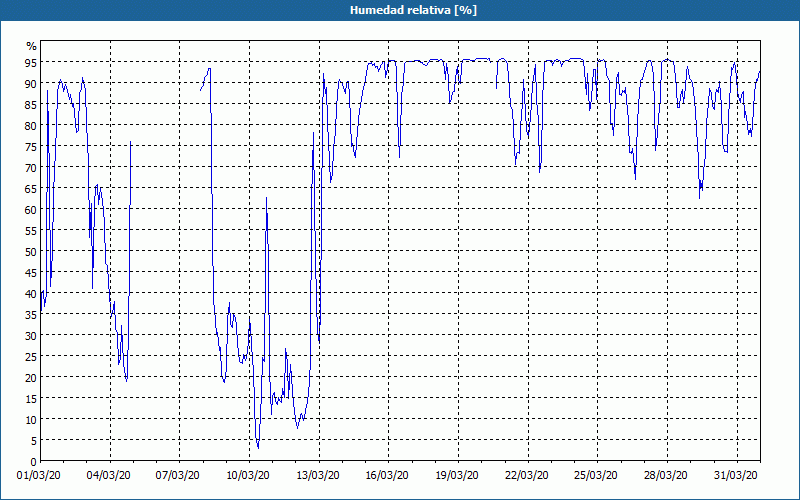
Task: Click the Y-axis value '70'
Action: click(31, 168)
